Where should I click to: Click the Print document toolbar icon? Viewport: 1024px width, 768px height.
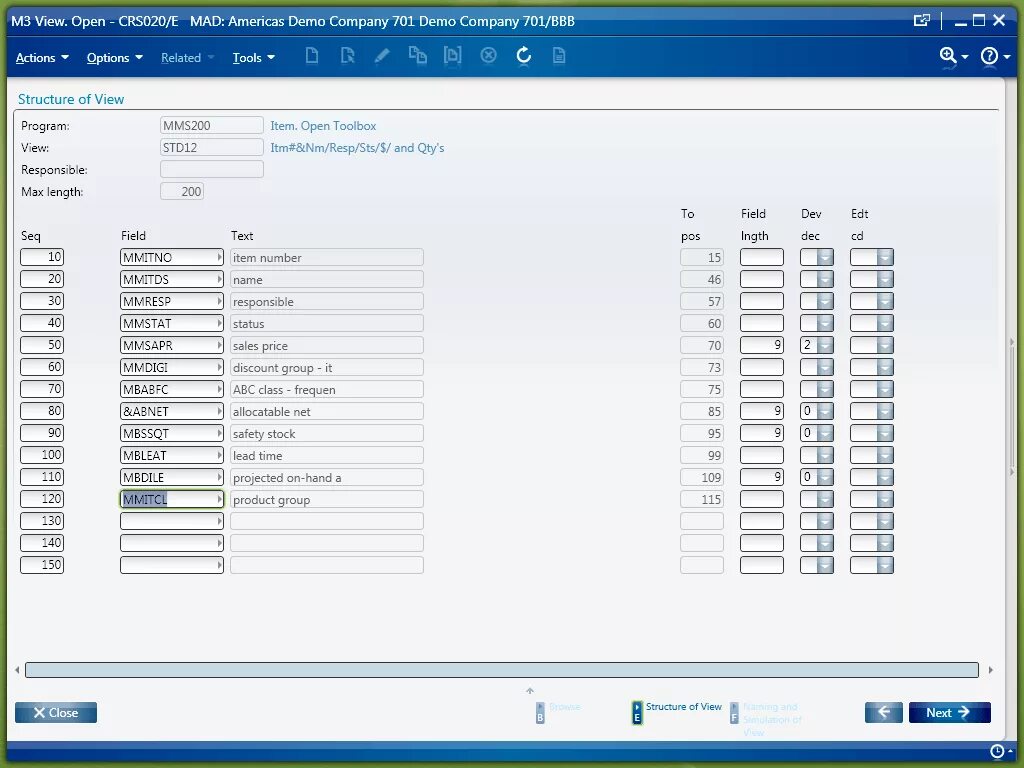(559, 56)
